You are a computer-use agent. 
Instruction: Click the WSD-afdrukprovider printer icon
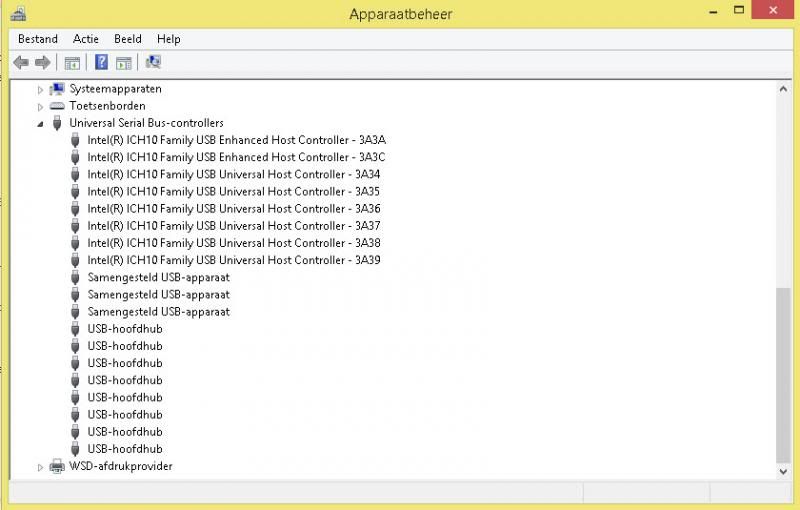point(57,466)
